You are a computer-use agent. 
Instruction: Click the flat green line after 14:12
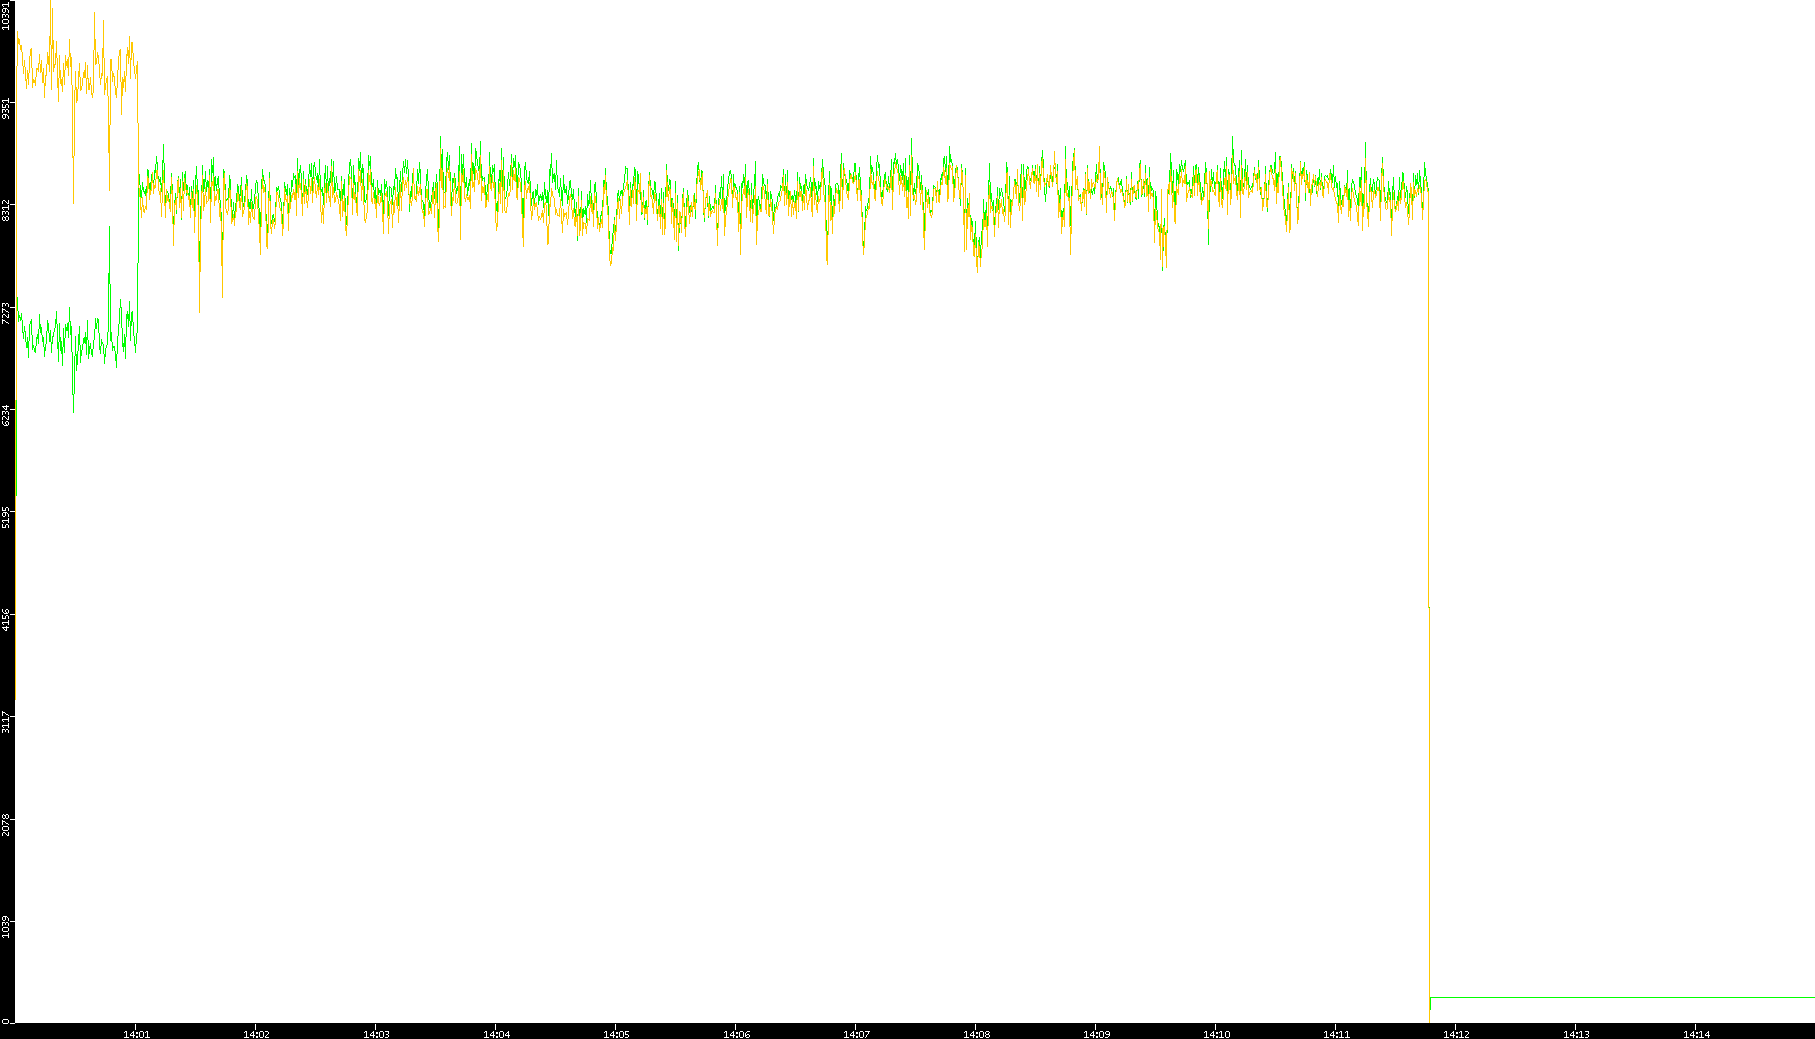coord(1620,997)
